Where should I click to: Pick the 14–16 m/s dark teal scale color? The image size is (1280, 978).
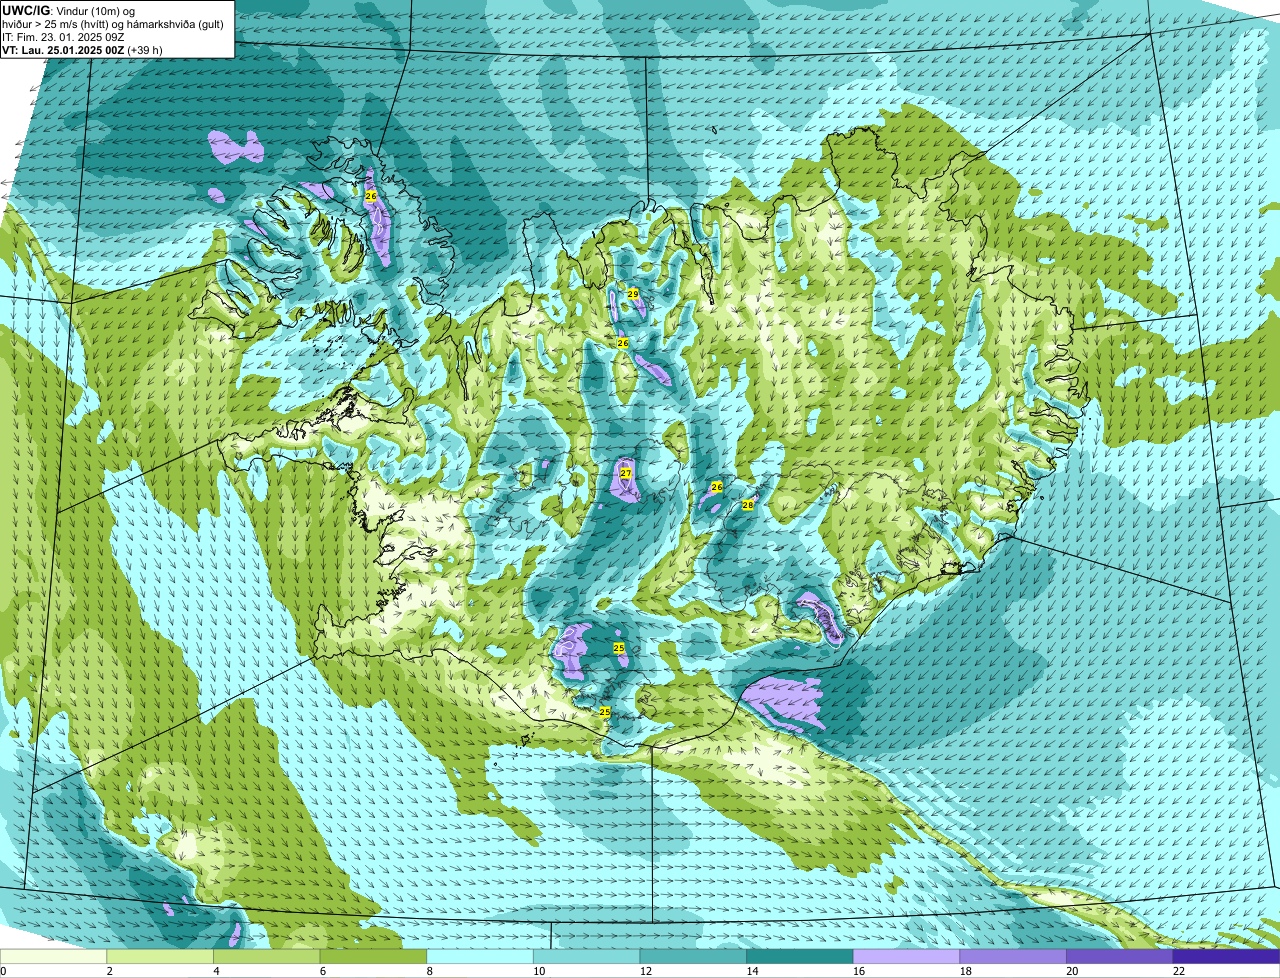tap(800, 957)
